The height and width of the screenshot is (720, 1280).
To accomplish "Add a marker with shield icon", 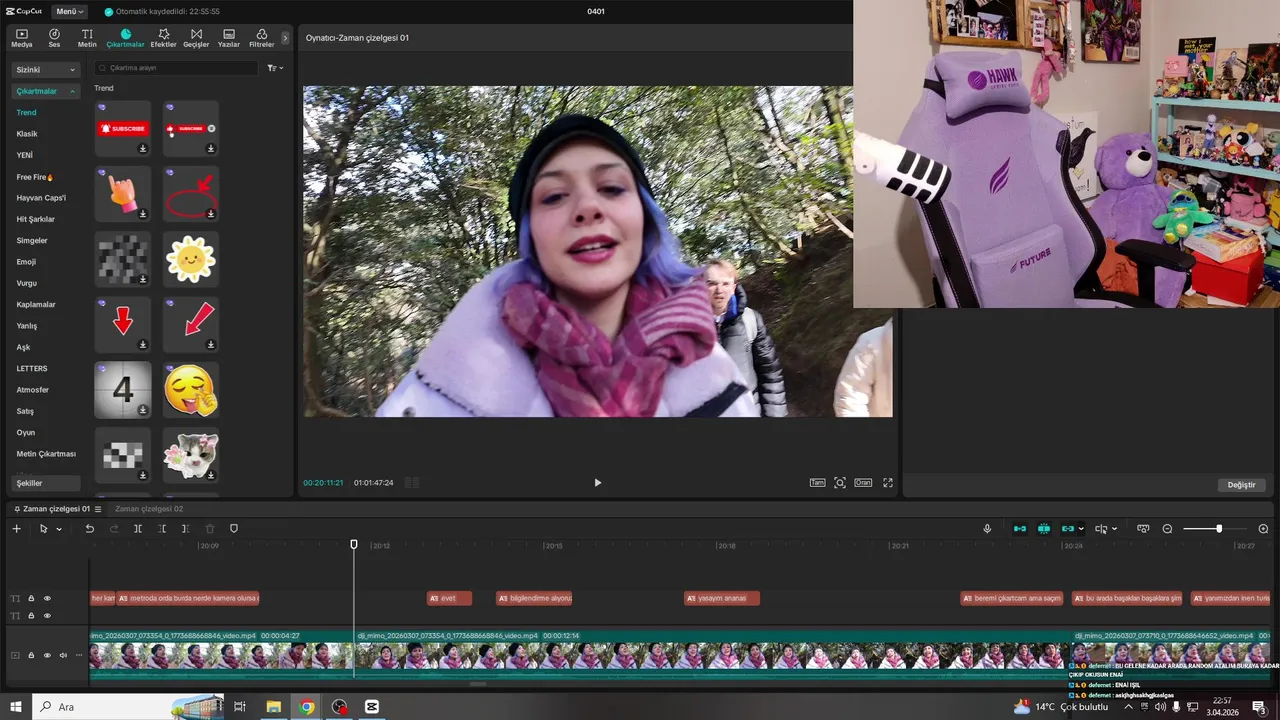I will (234, 529).
